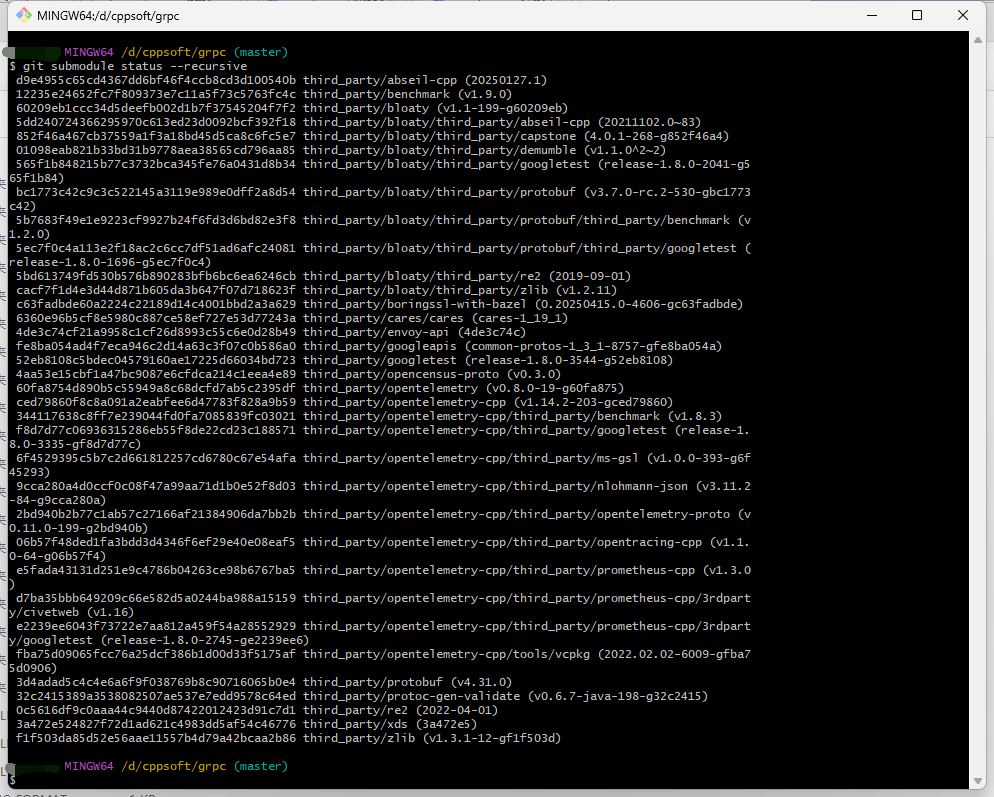
Task: Click third_party/opentelemetry-cpp (v1.14.2-203) path
Action: [404, 401]
